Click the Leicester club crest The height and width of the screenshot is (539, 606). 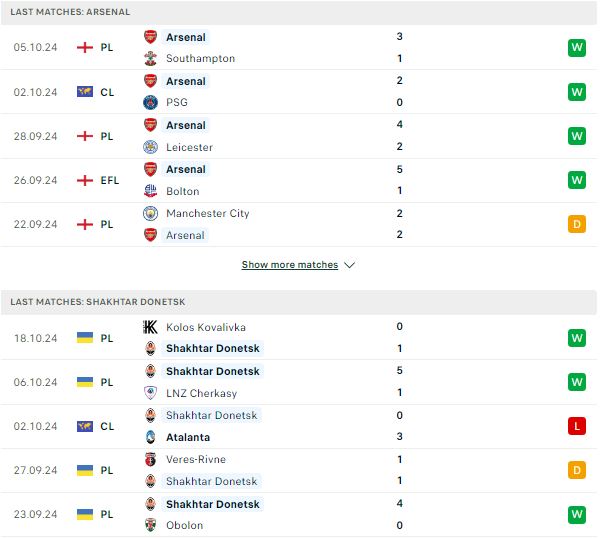[150, 147]
